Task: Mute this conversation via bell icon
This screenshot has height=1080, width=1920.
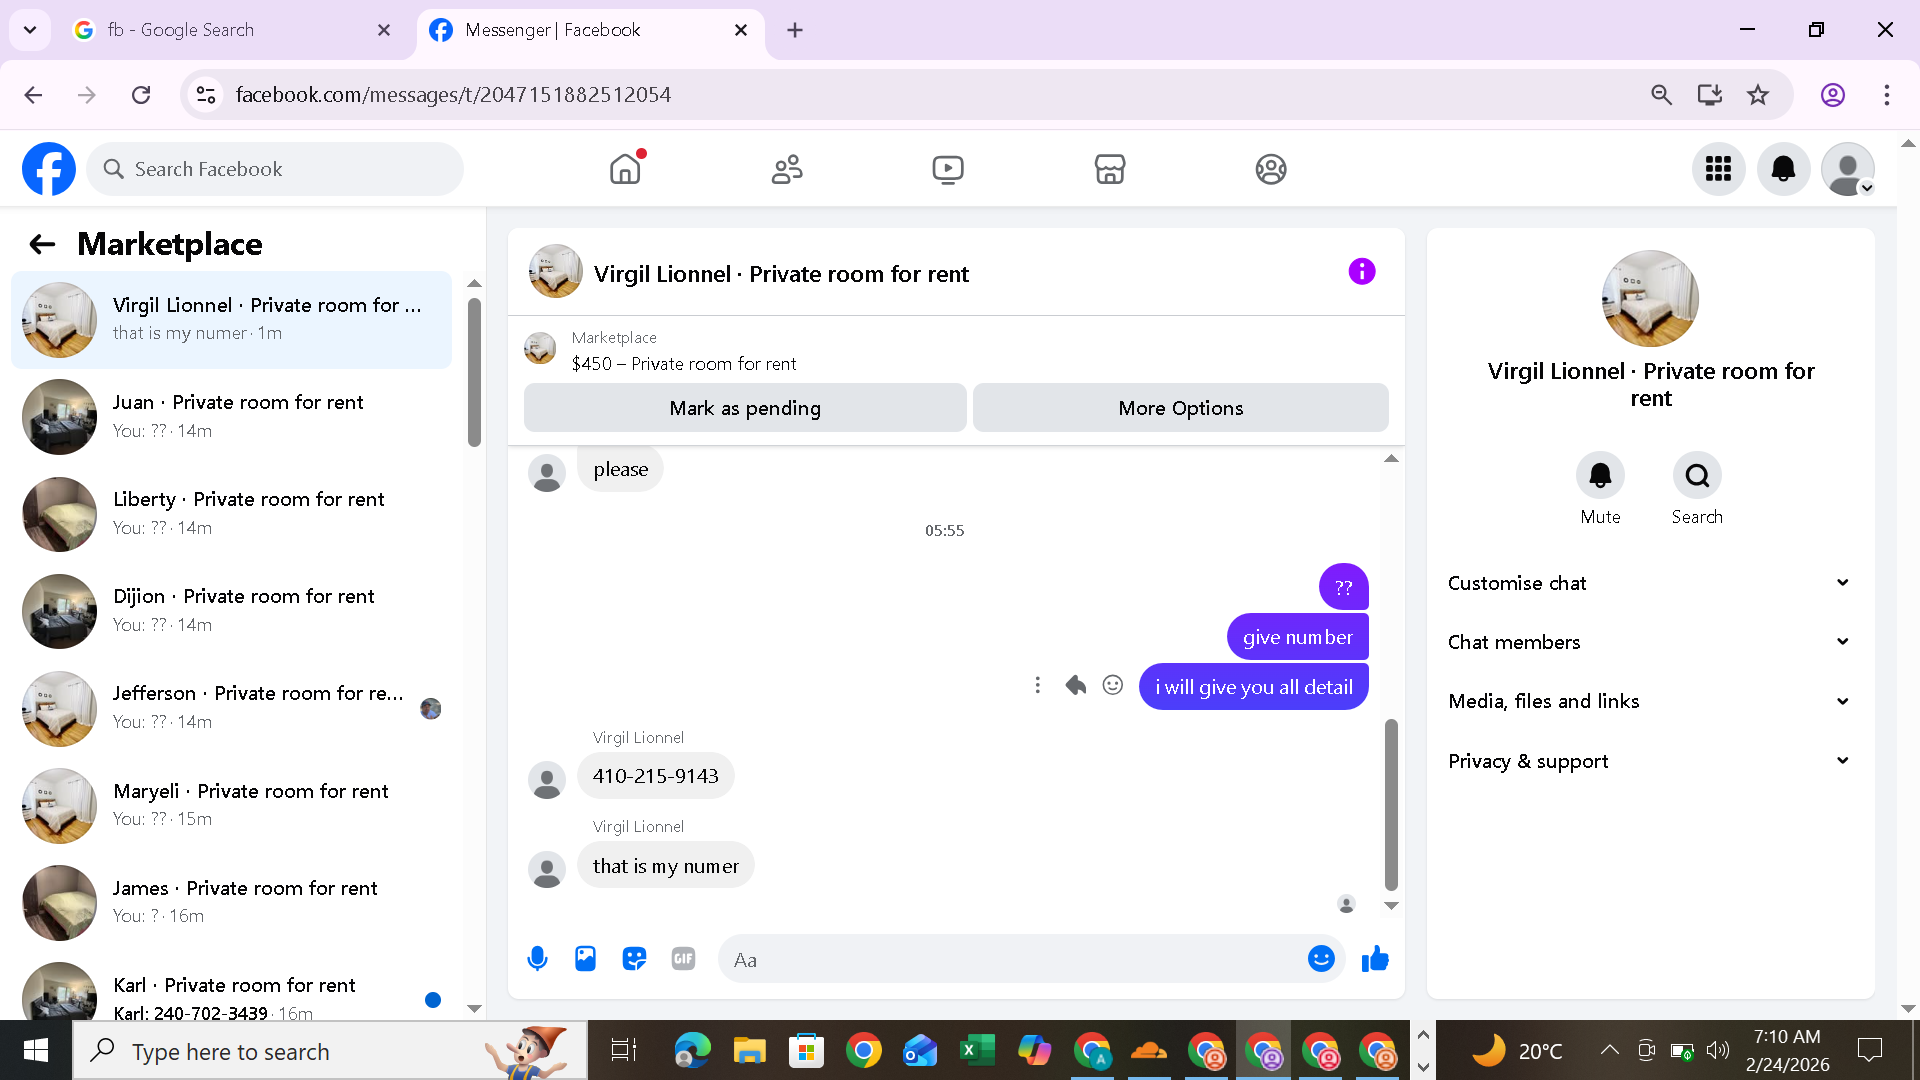Action: (x=1600, y=476)
